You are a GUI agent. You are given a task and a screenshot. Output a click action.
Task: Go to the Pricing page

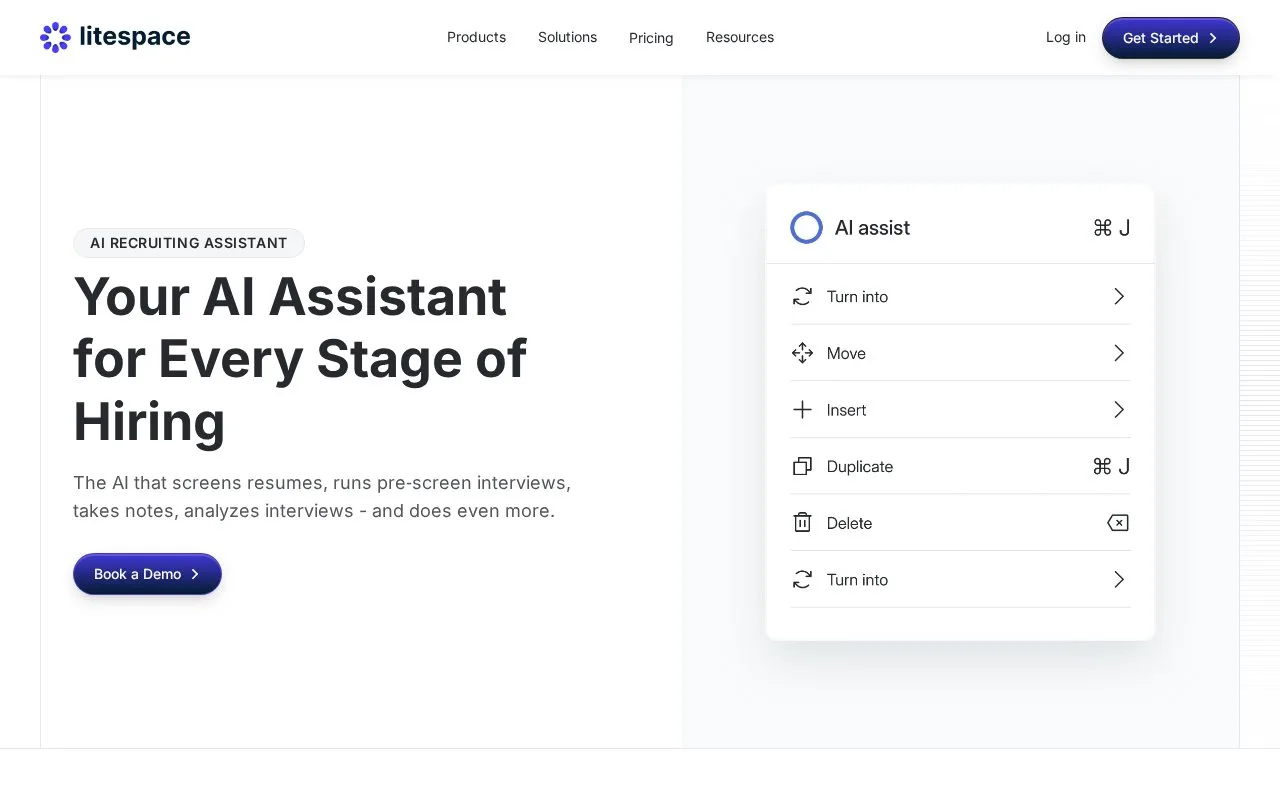coord(651,38)
